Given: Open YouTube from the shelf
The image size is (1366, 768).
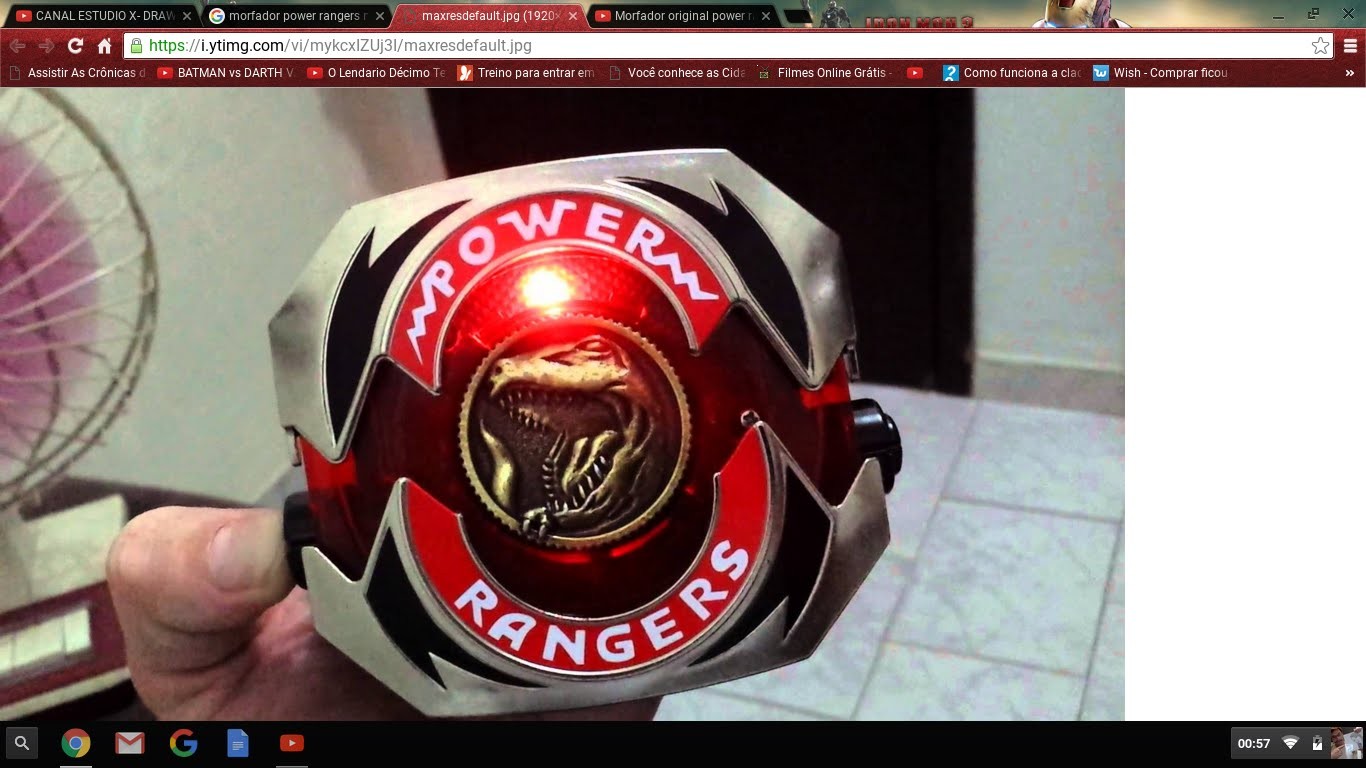Looking at the screenshot, I should click(x=292, y=743).
